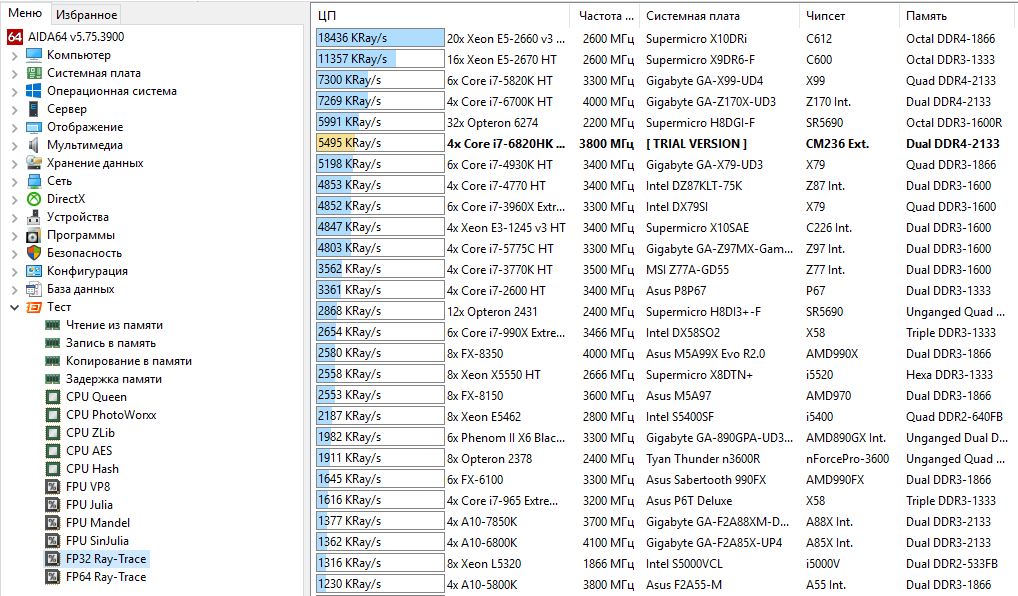Viewport: 1018px width, 596px height.
Task: Click the Безопасность shield icon
Action: click(x=34, y=253)
